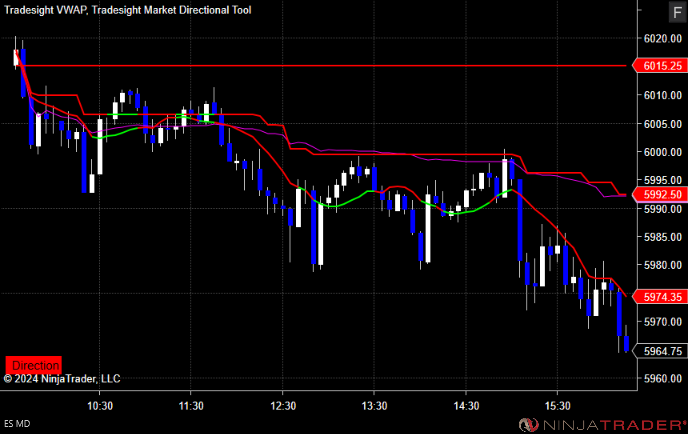688x434 pixels.
Task: Click the 5995.00 price axis label
Action: pos(663,180)
